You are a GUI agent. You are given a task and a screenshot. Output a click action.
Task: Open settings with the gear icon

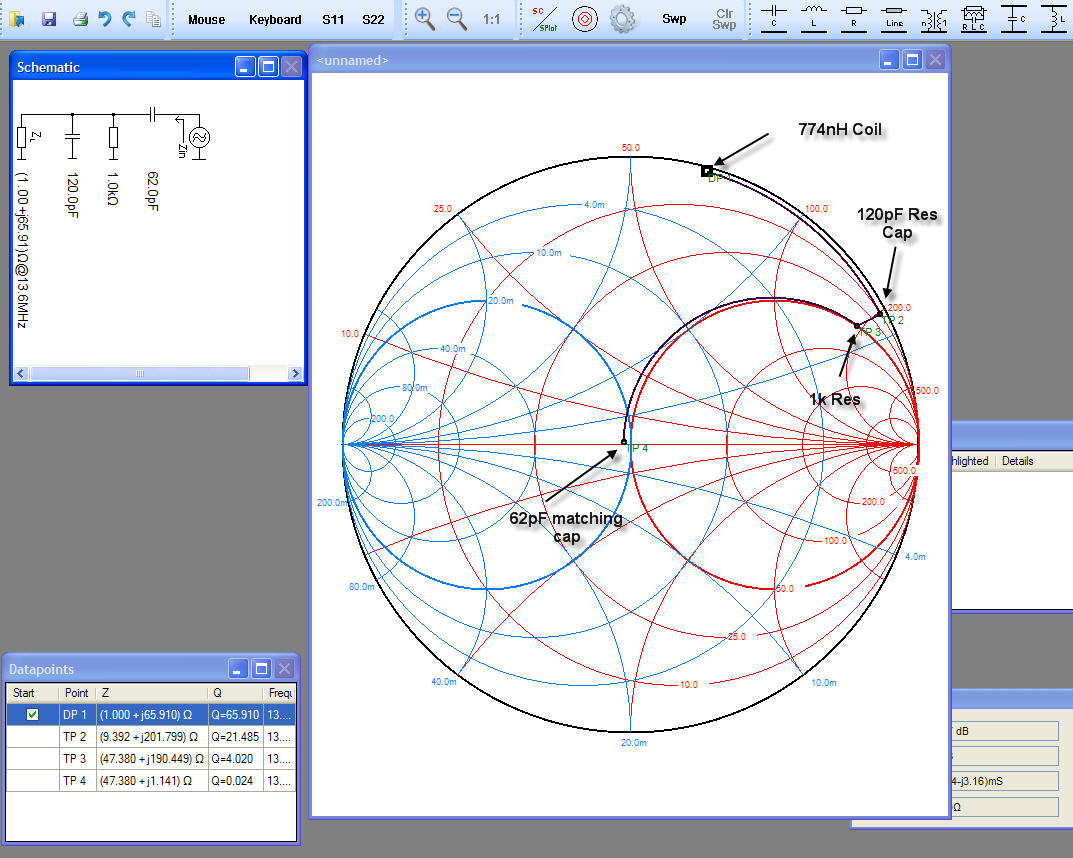coord(622,19)
